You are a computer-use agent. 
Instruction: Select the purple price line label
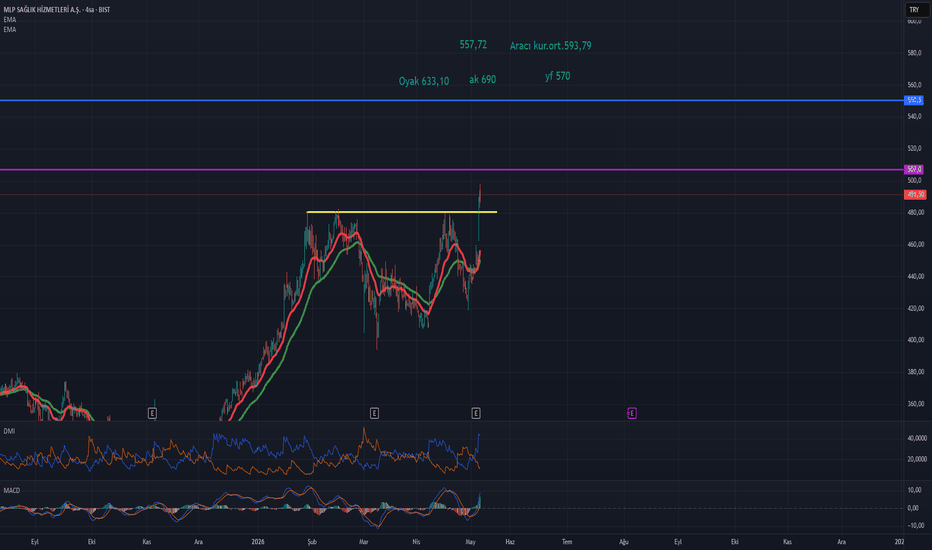click(914, 169)
